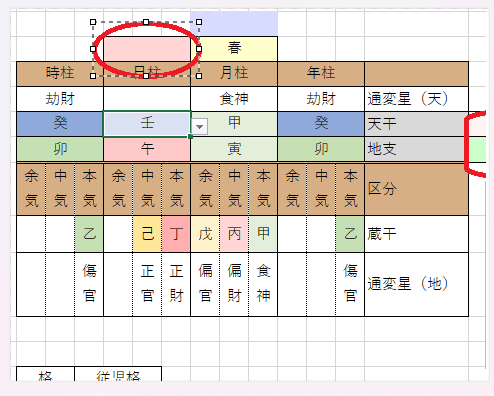This screenshot has height=396, width=494.
Task: Select the 蔵干 label cell
Action: 417,234
